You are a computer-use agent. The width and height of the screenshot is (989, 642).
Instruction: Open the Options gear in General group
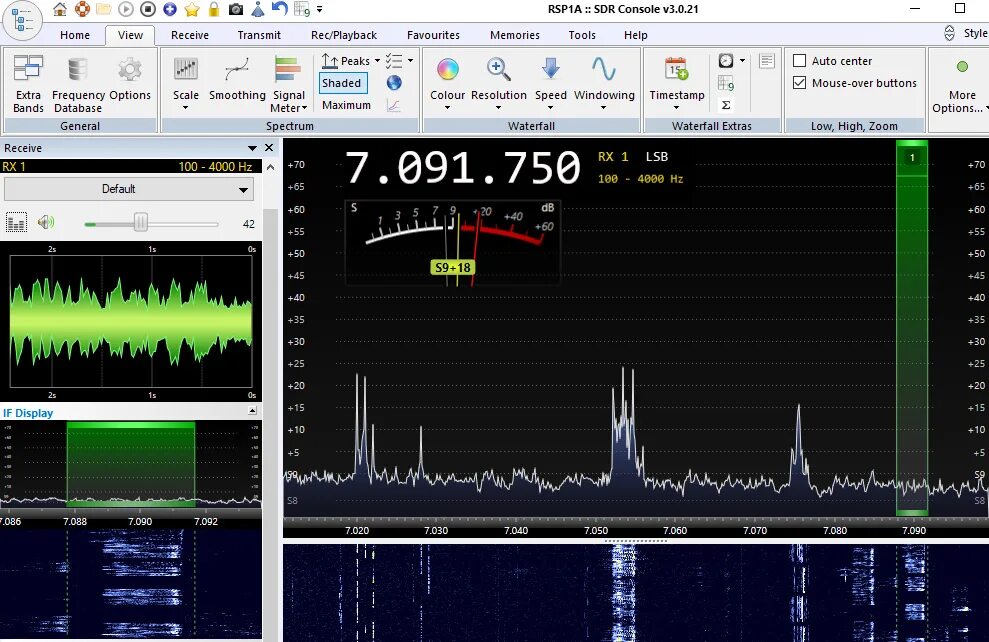pos(130,79)
